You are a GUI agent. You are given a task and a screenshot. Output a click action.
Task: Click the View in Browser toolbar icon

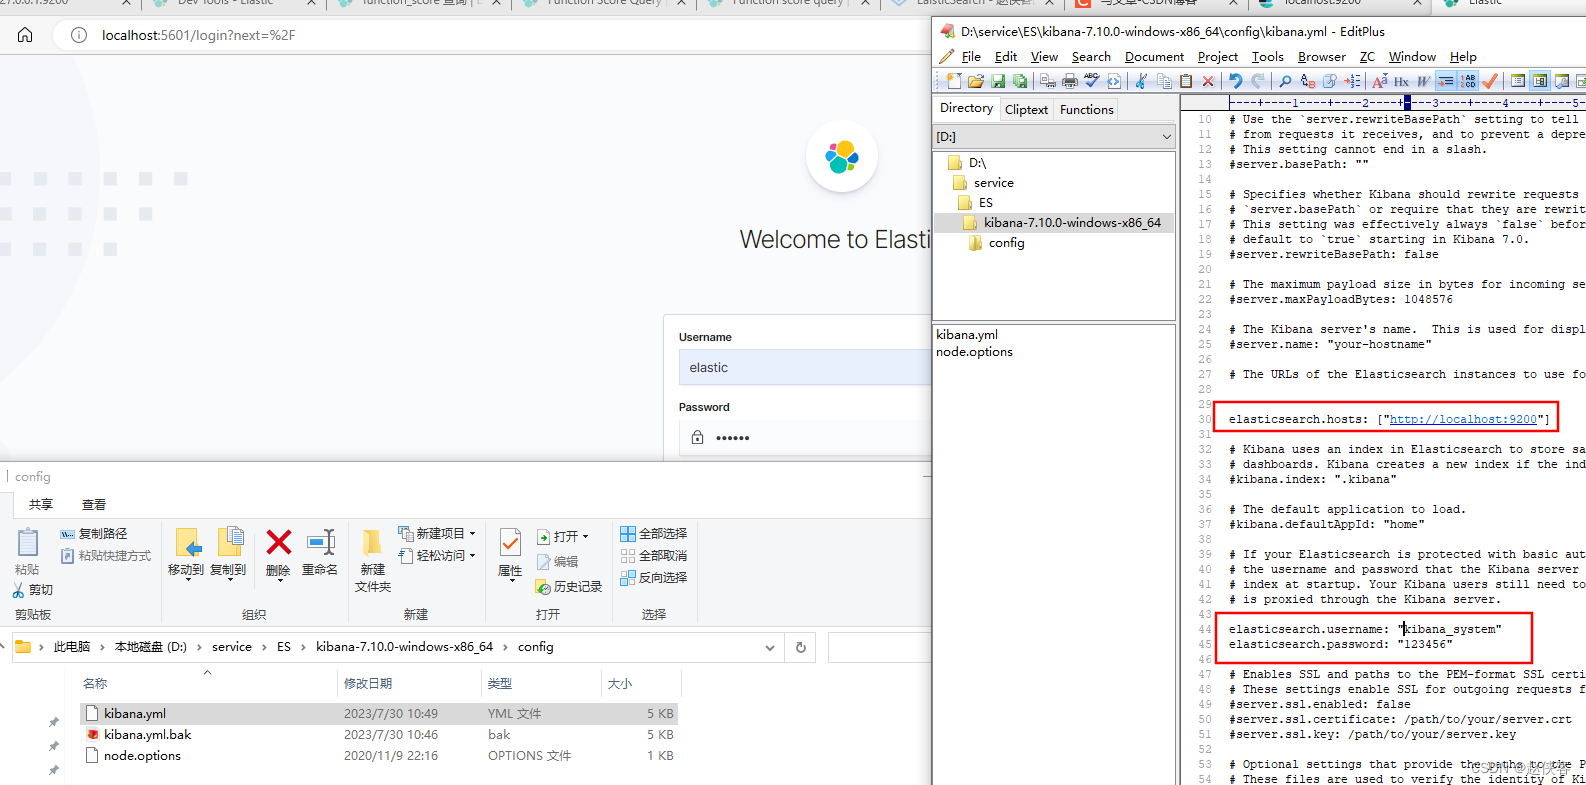[1114, 81]
